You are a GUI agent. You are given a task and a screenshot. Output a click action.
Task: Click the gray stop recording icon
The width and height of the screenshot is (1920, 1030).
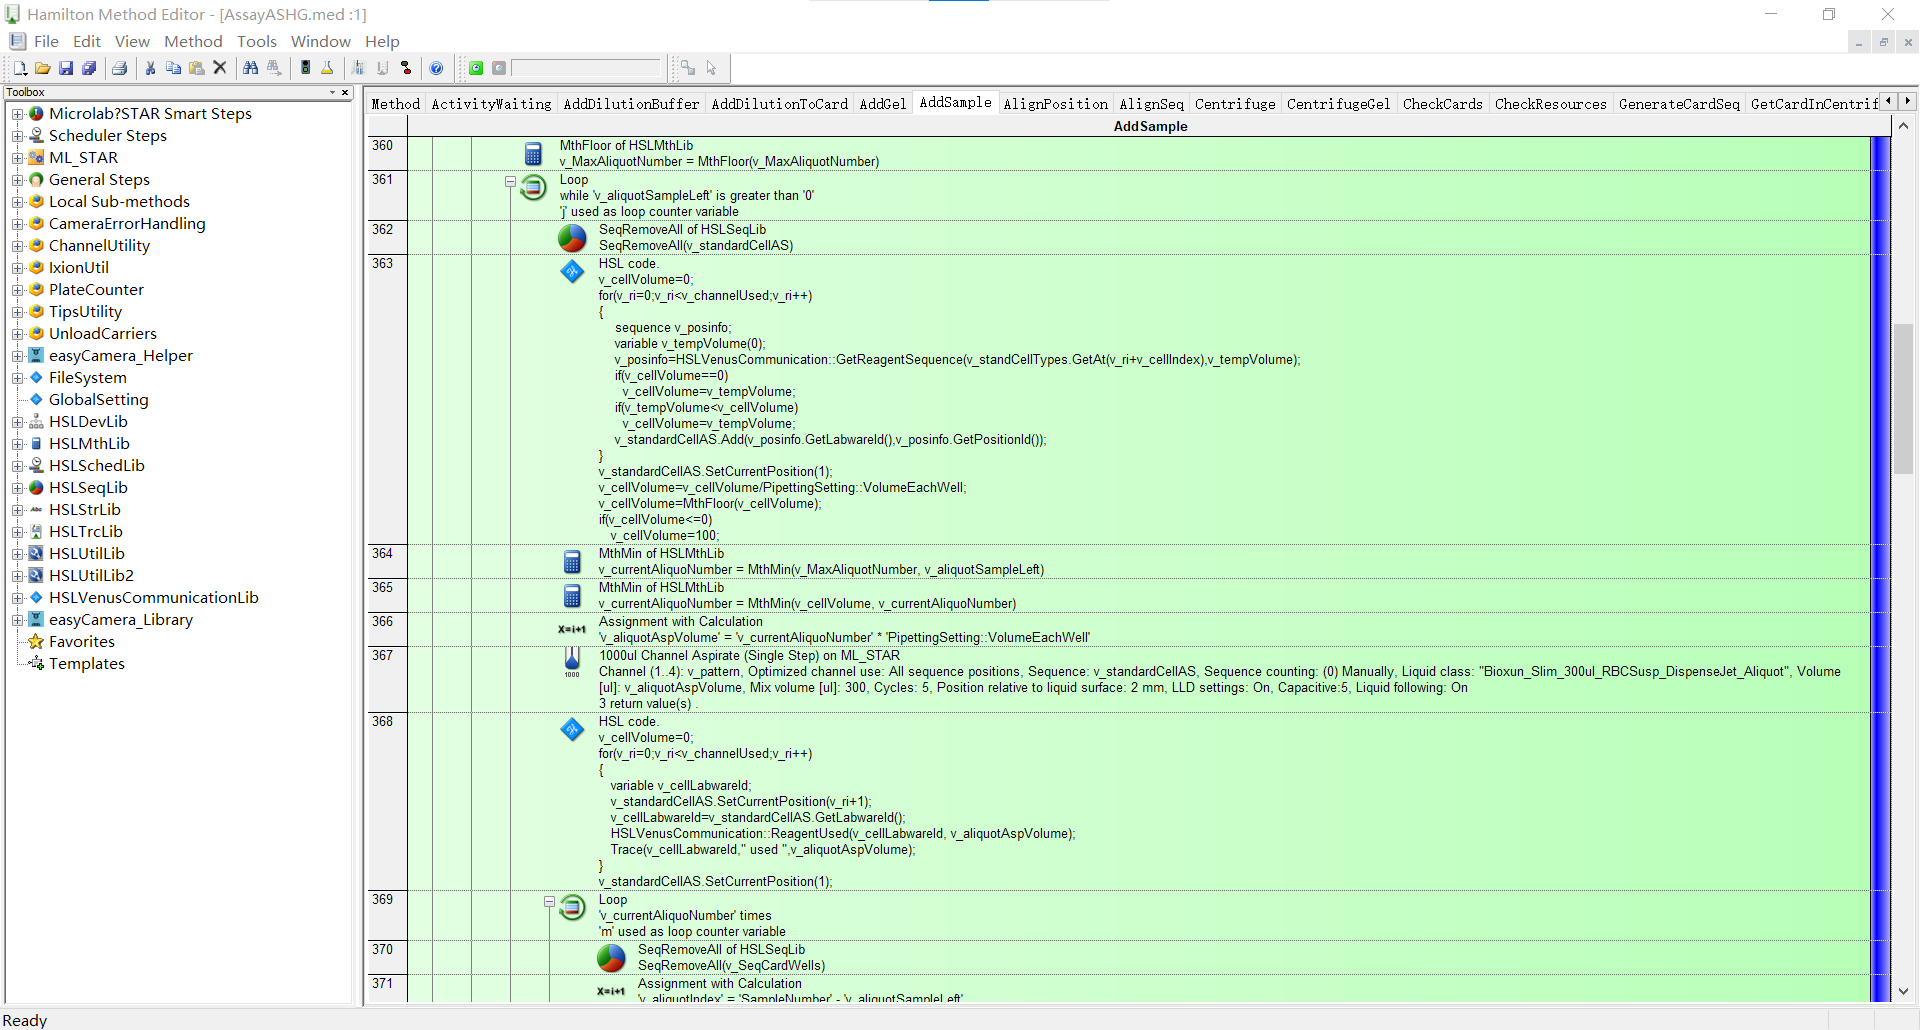pyautogui.click(x=499, y=68)
